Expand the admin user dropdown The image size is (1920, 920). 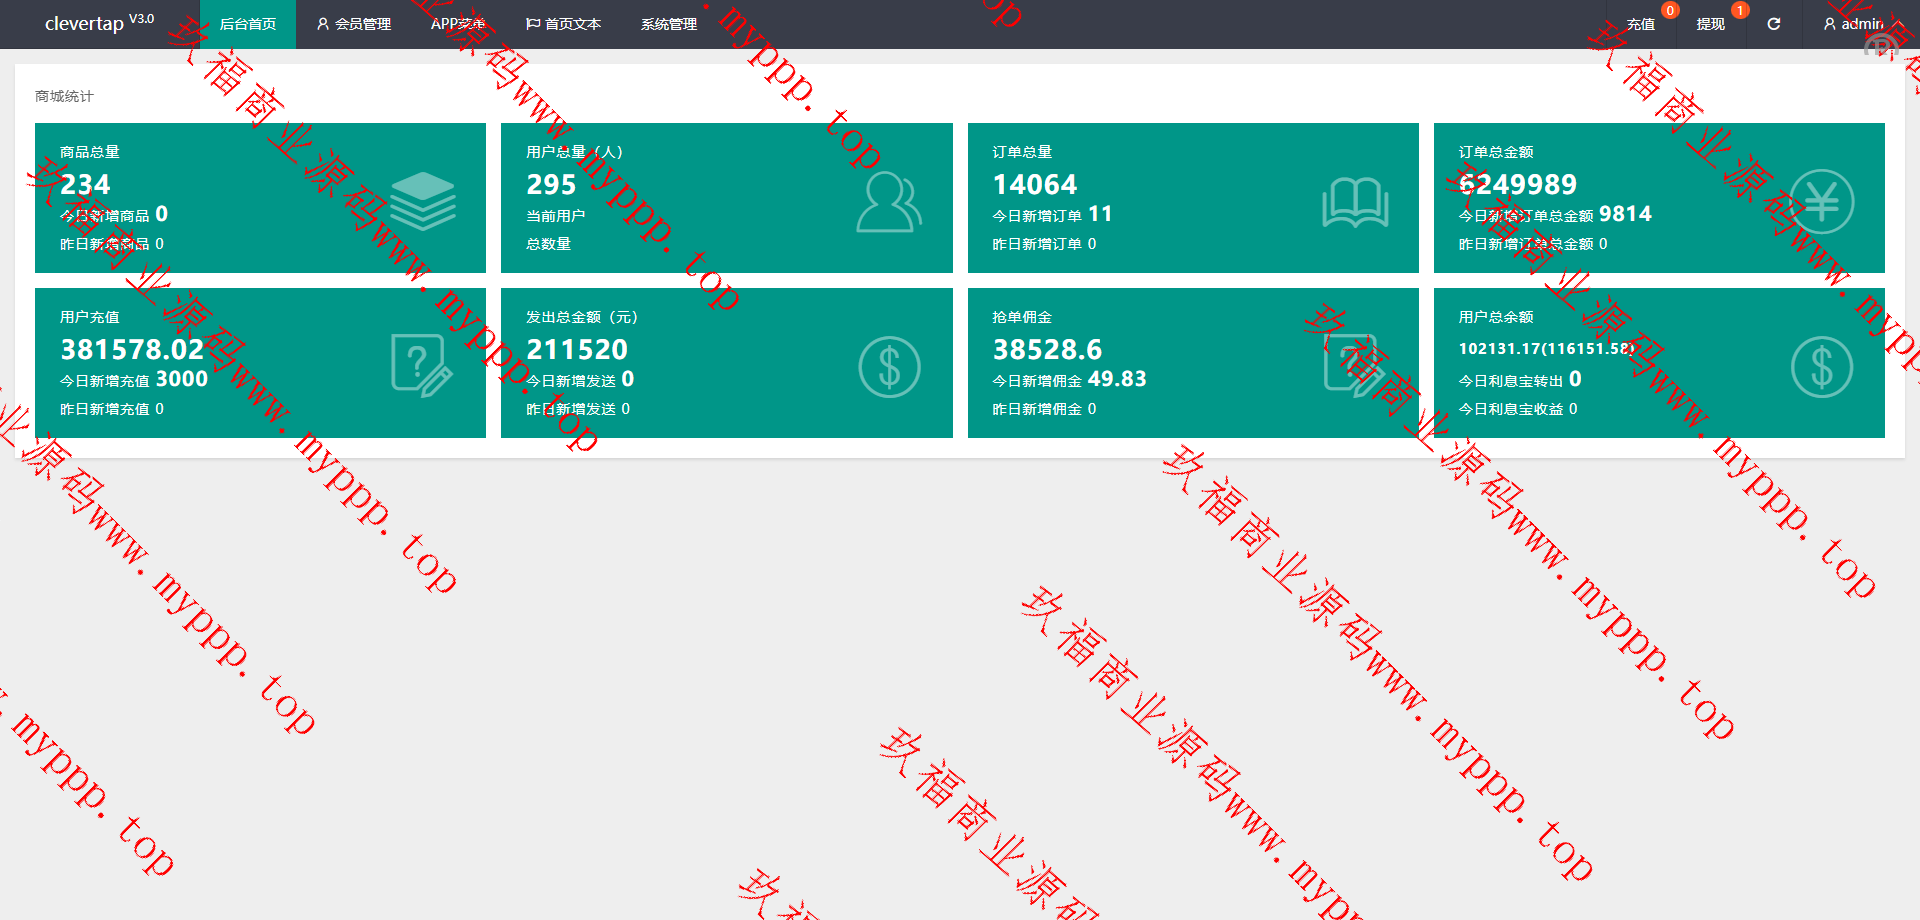(x=1861, y=24)
